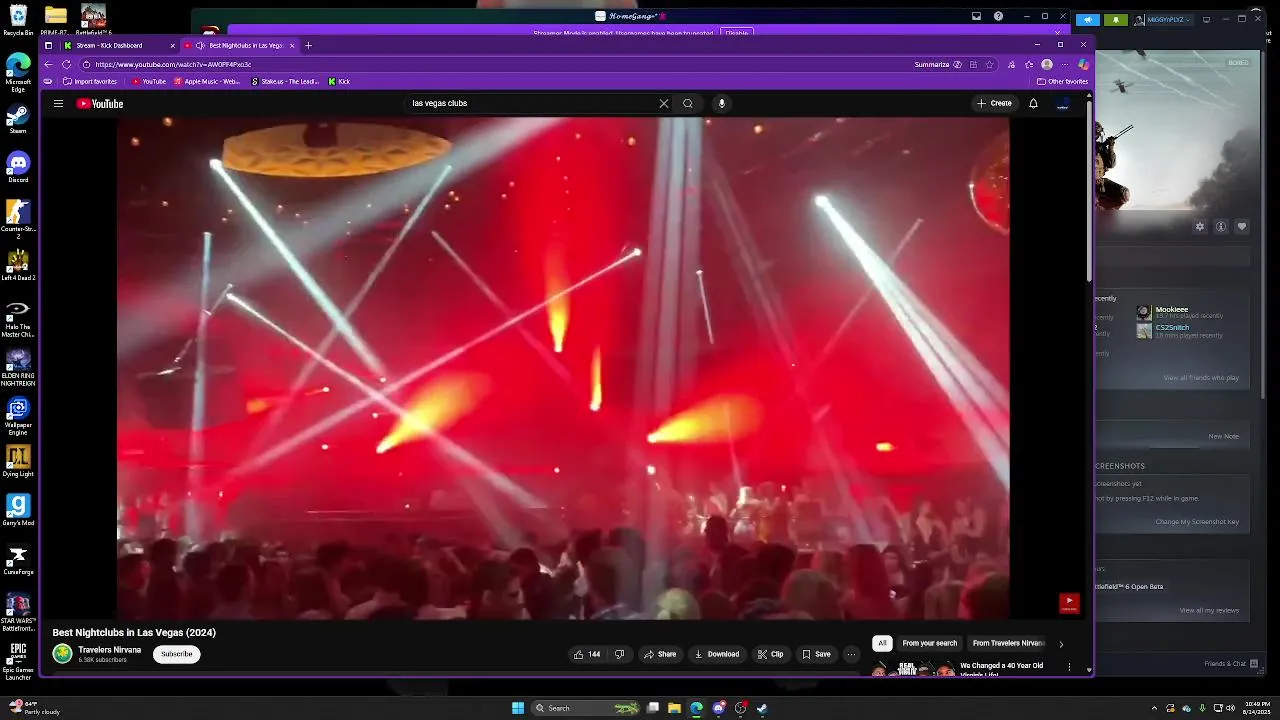Open Steam desktop shortcut

(18, 117)
